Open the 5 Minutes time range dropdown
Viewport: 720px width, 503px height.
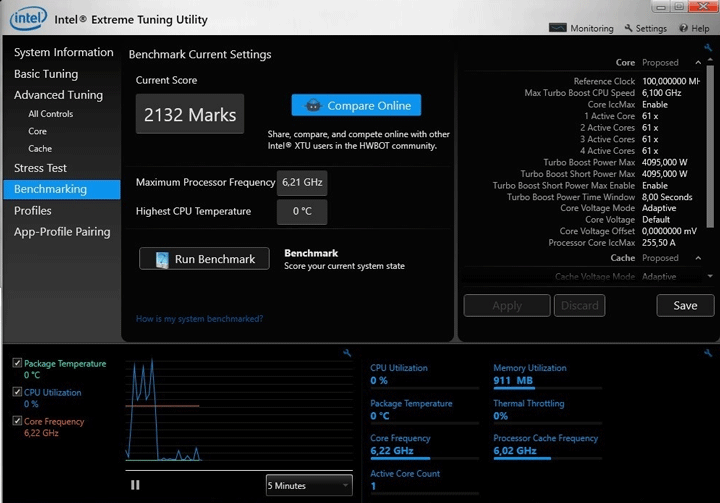click(x=309, y=485)
